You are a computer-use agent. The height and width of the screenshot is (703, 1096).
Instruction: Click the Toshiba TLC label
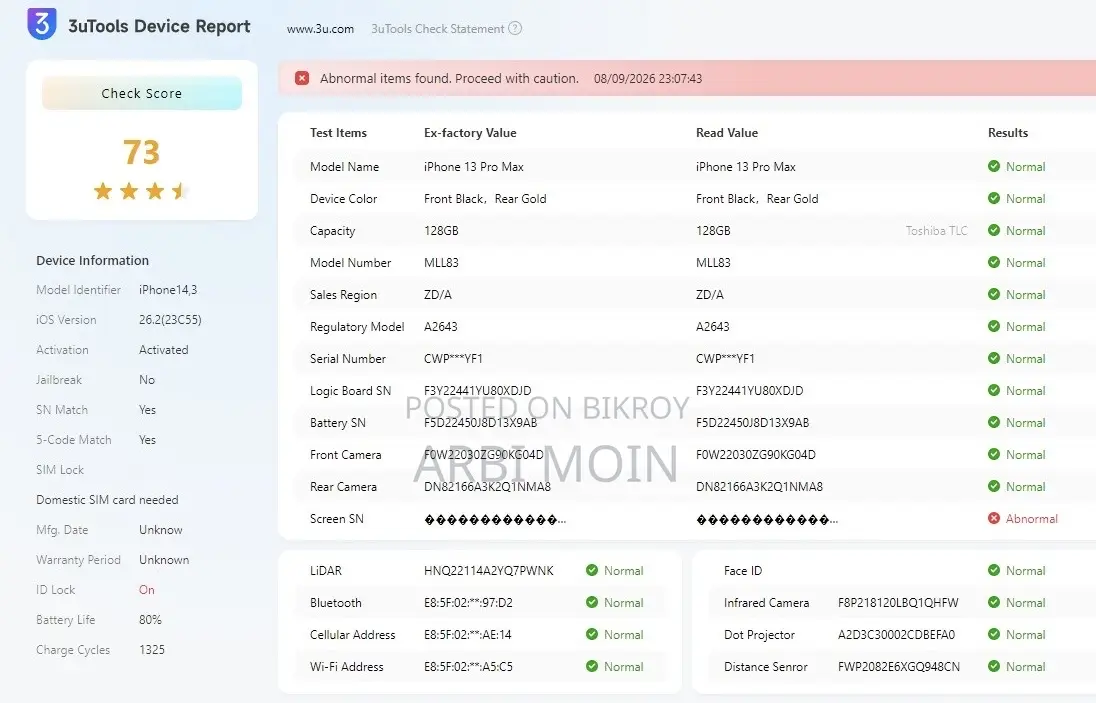(937, 231)
